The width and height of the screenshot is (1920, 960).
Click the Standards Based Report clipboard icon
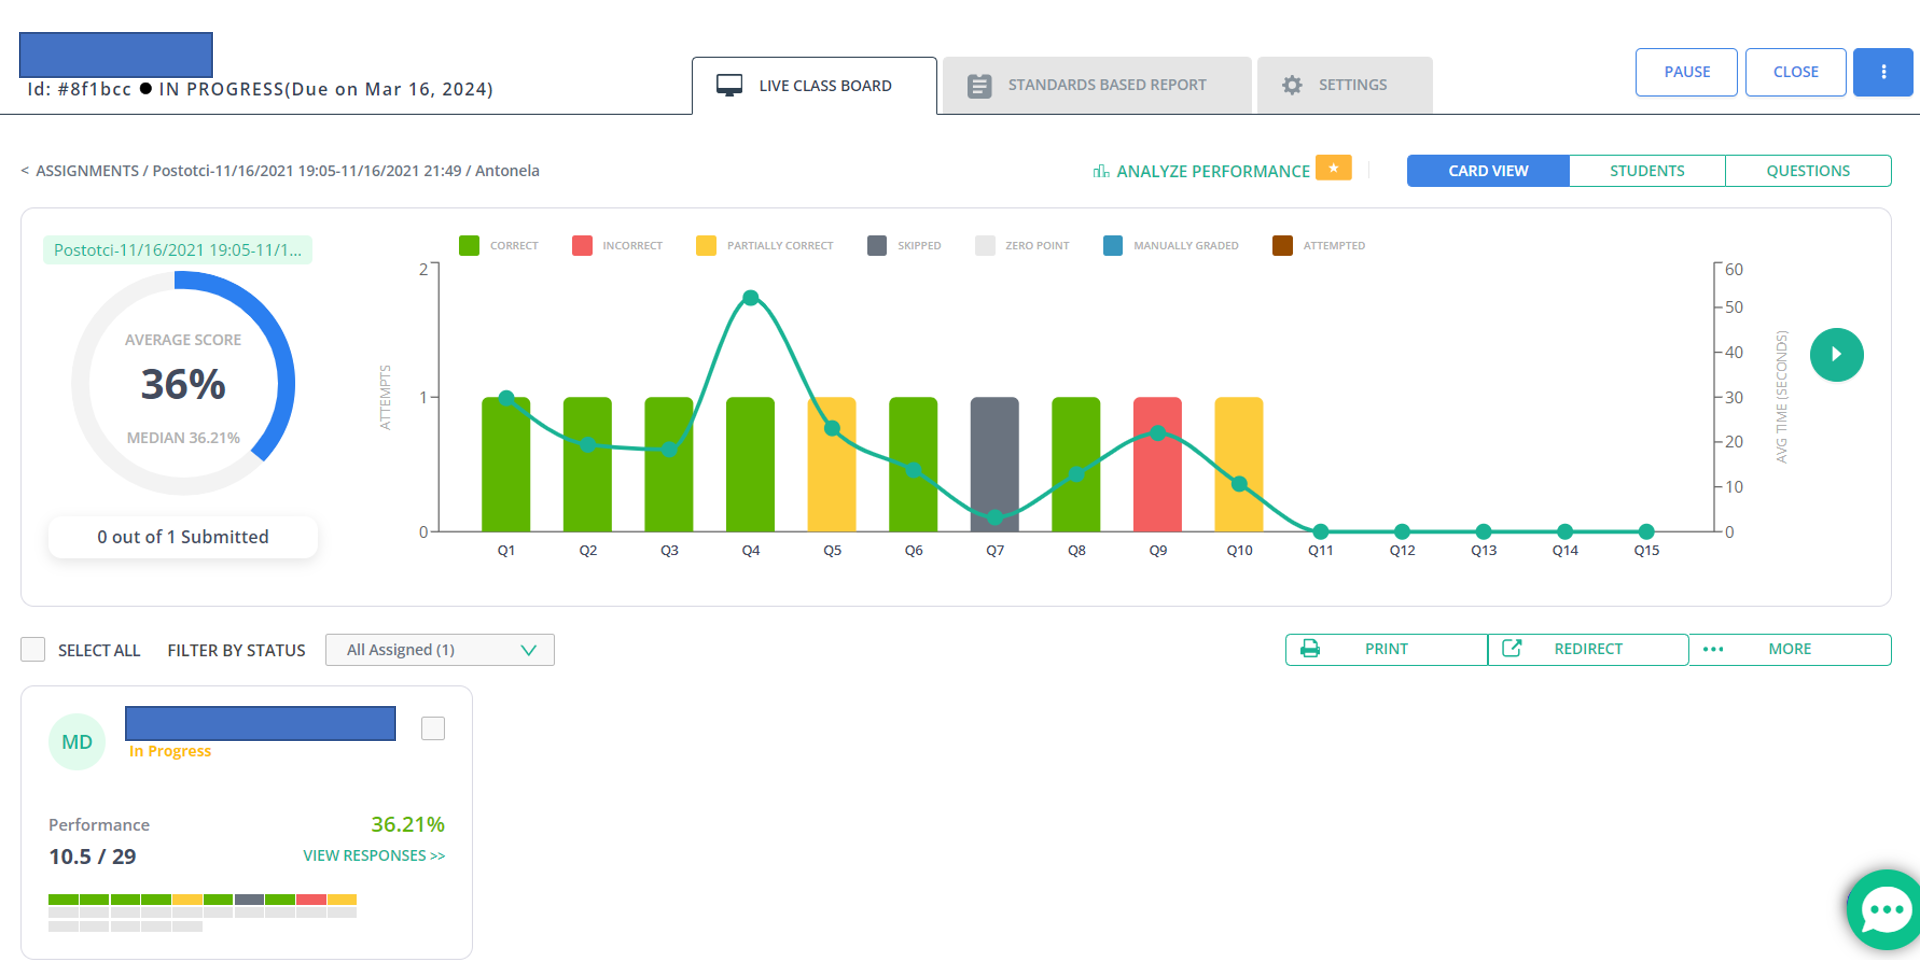click(979, 86)
